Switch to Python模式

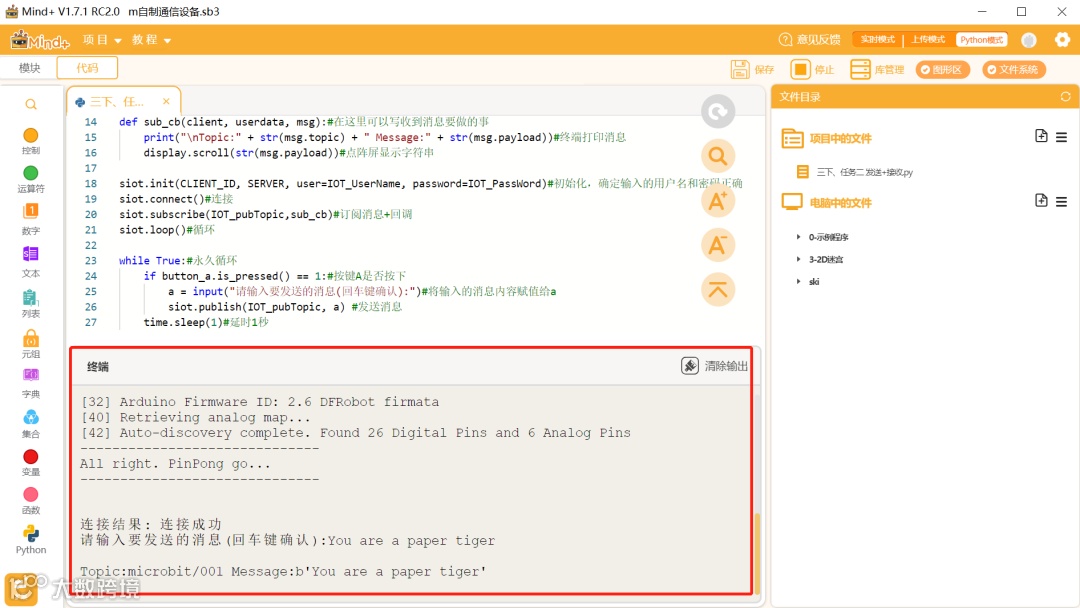coord(982,39)
